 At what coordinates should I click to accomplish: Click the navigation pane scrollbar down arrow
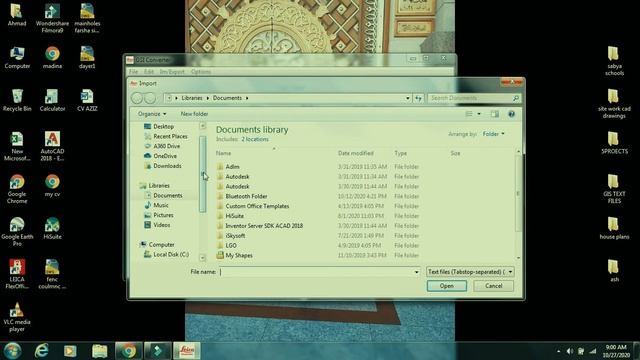point(202,258)
